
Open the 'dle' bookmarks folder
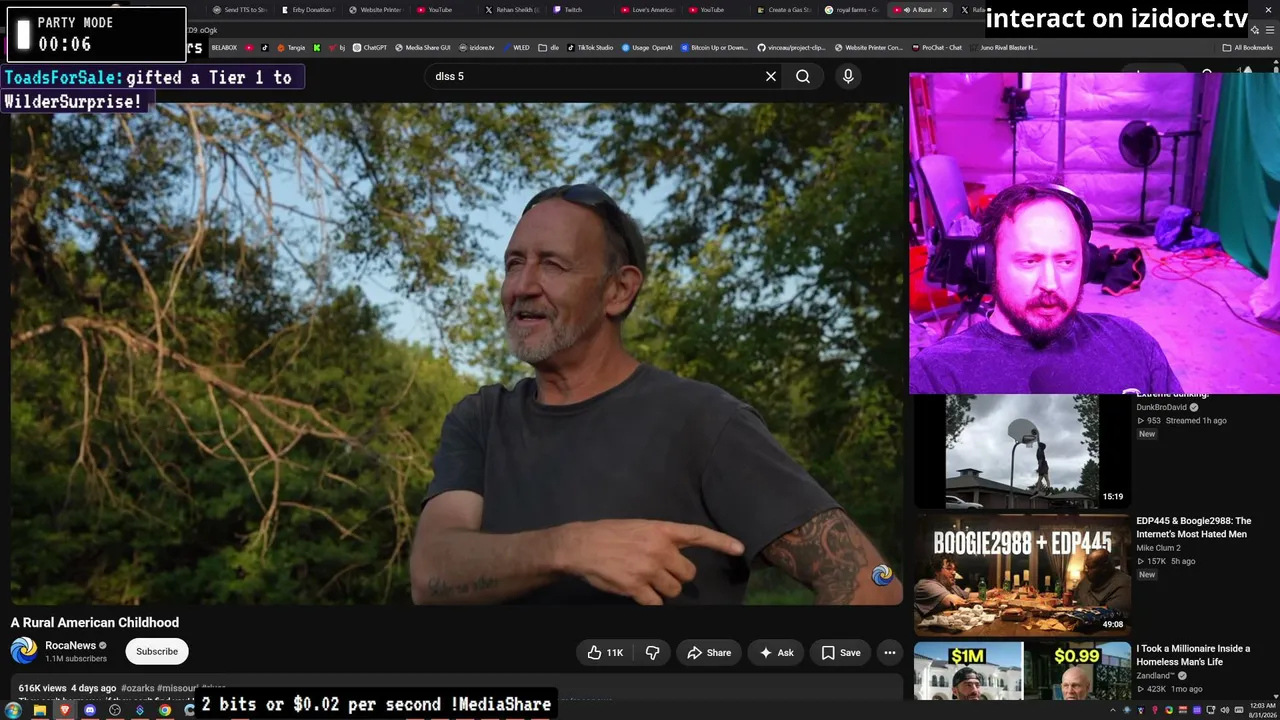coord(549,47)
